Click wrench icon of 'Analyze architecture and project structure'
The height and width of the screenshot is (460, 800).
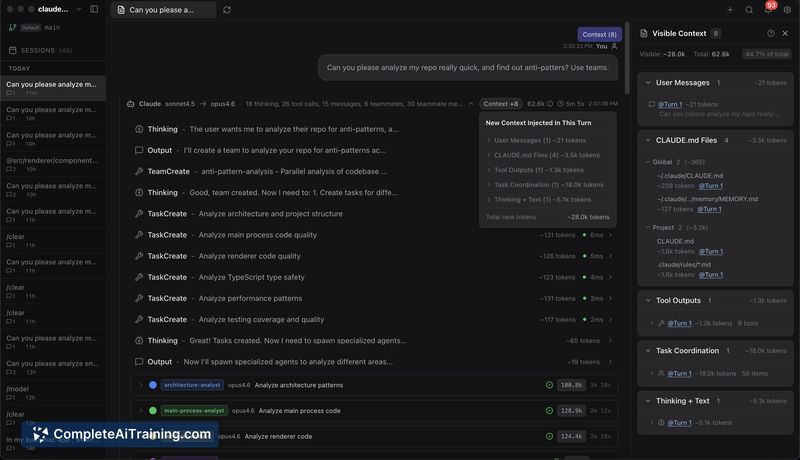[139, 214]
